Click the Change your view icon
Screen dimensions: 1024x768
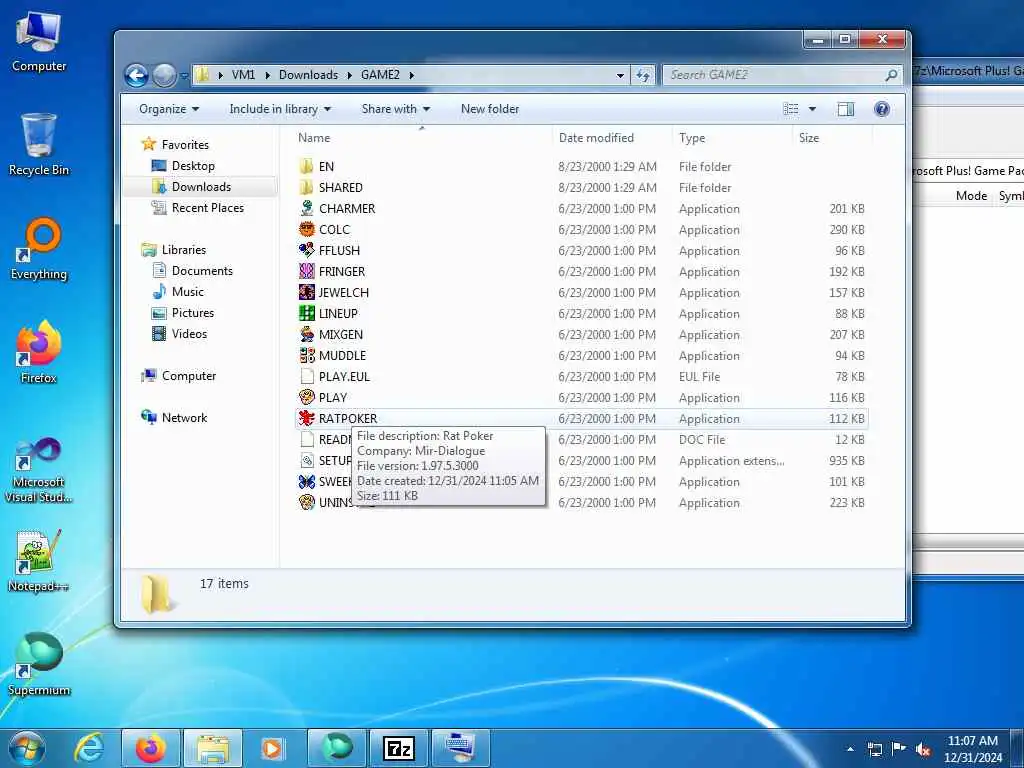point(791,109)
